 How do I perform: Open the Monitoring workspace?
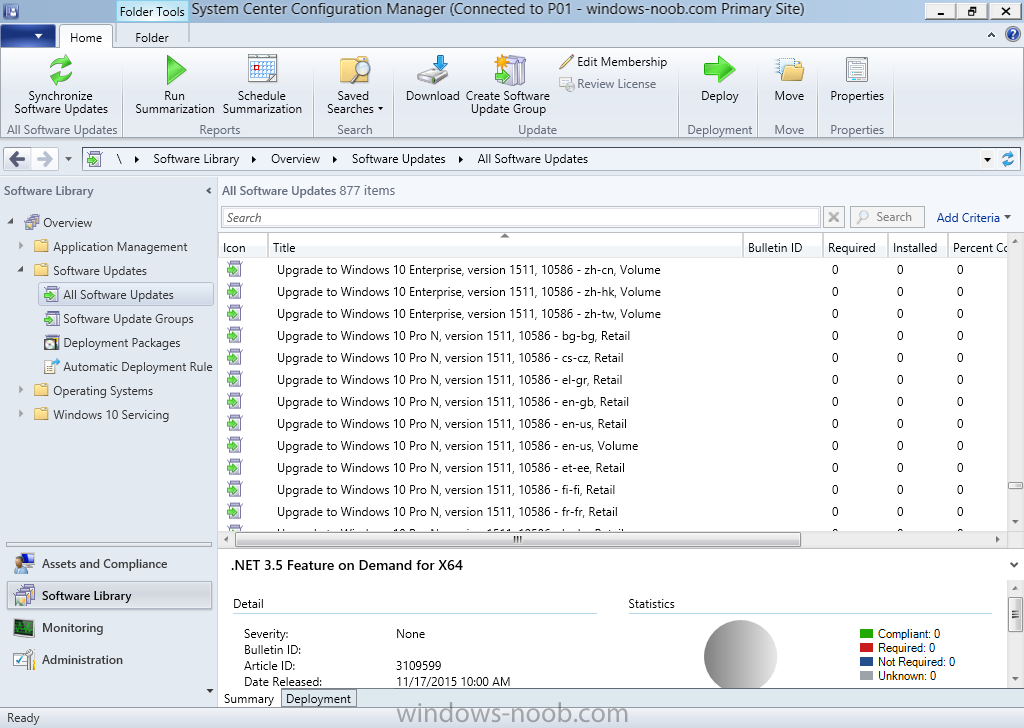coord(109,627)
